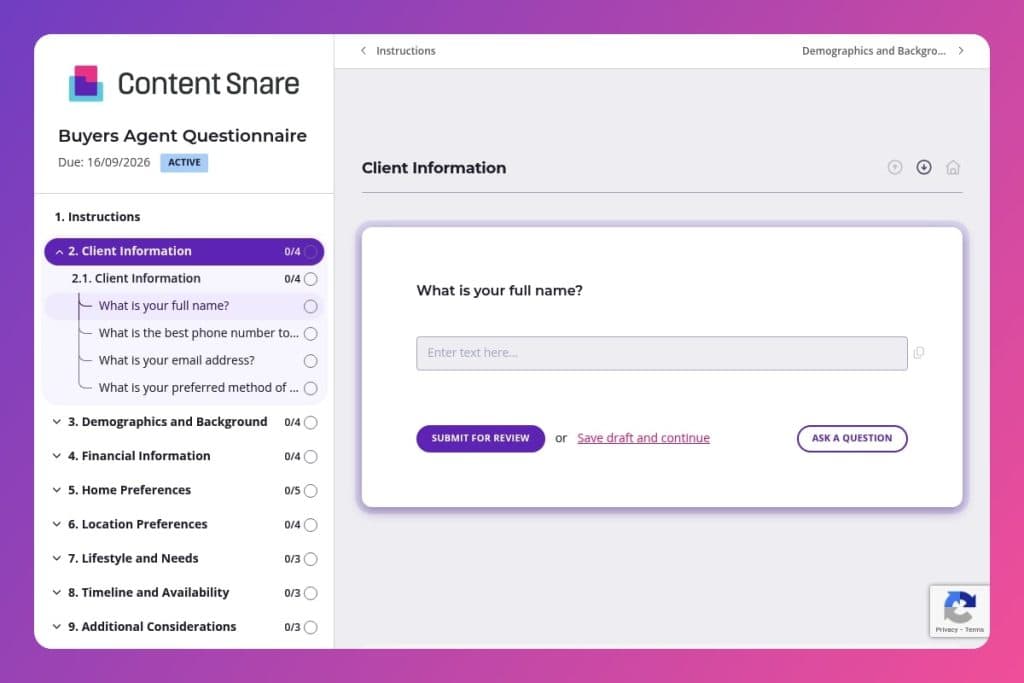Click the back chevron beside Instructions
Screen dimensions: 1024x683
coord(364,50)
